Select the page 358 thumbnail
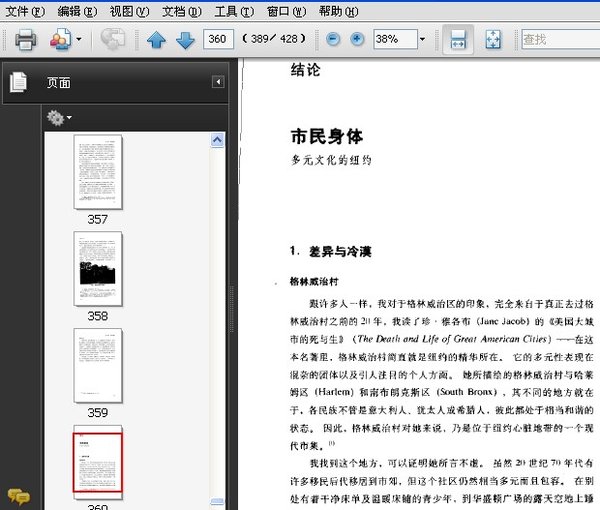600x510 pixels. click(97, 269)
